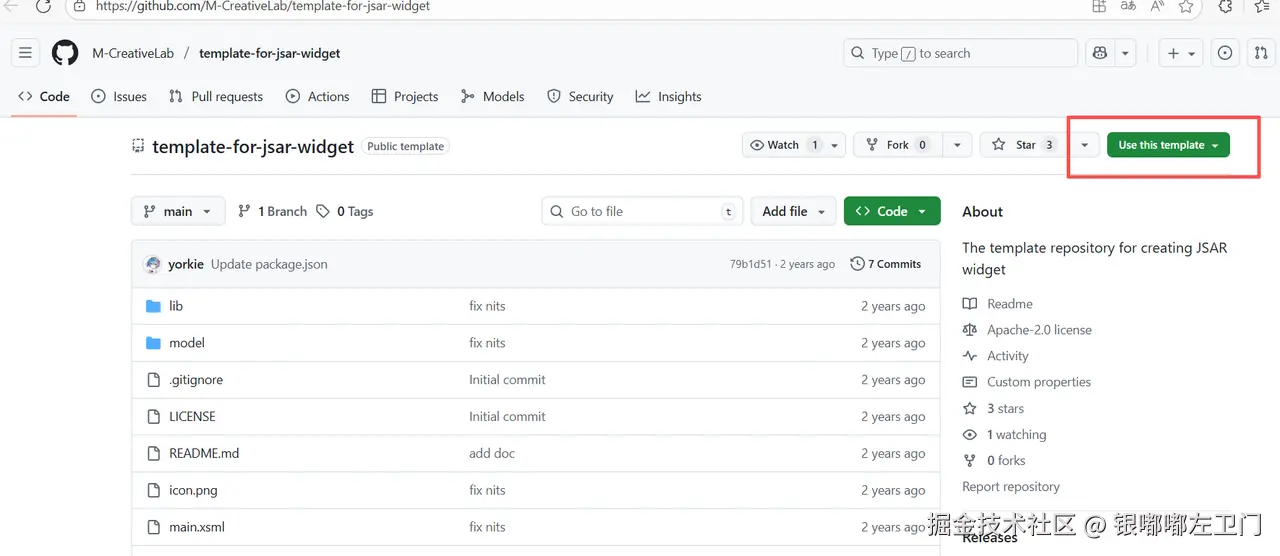Open the Apache-2.0 license link
This screenshot has width=1280, height=556.
coord(1039,330)
